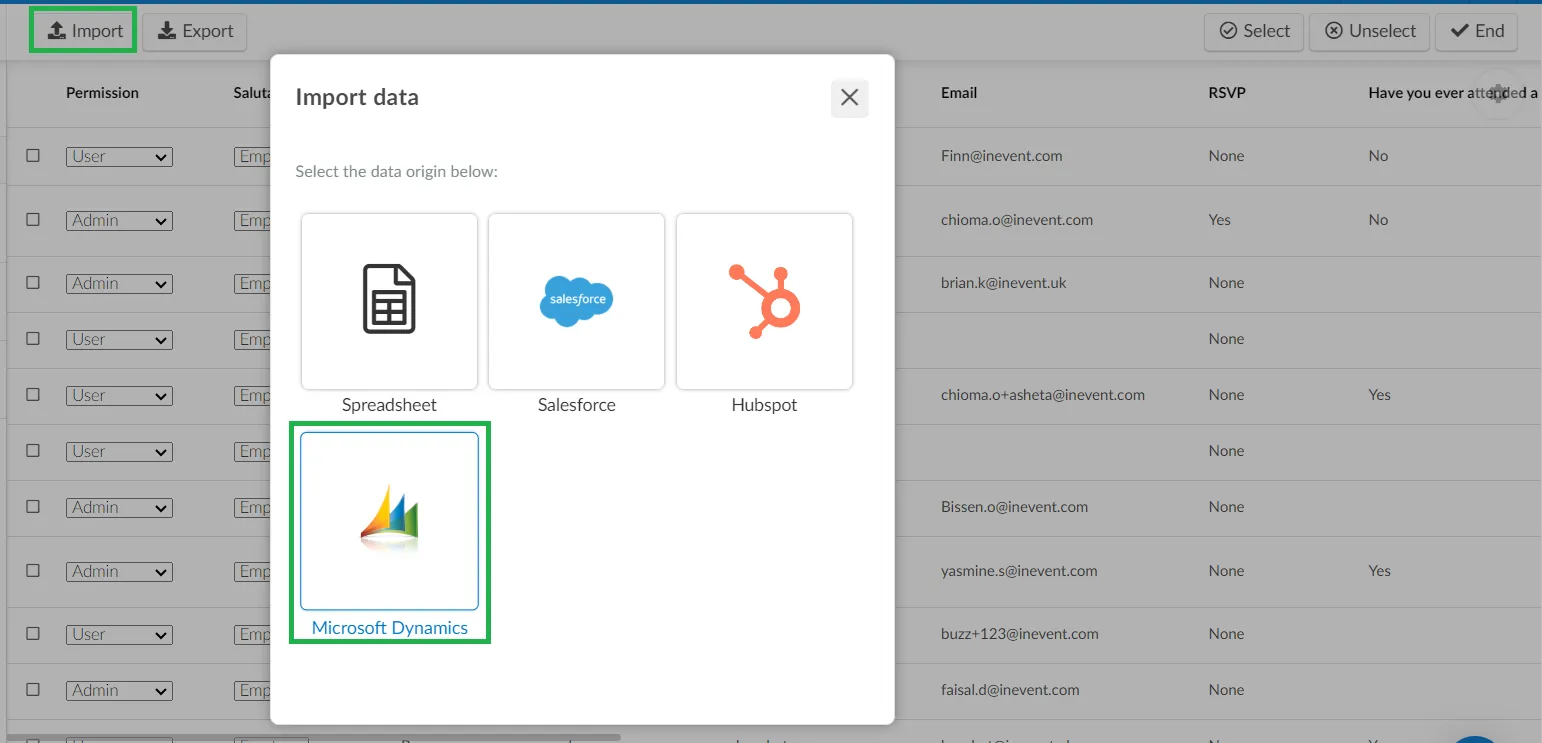Select the Hubspot data origin card

coord(764,301)
